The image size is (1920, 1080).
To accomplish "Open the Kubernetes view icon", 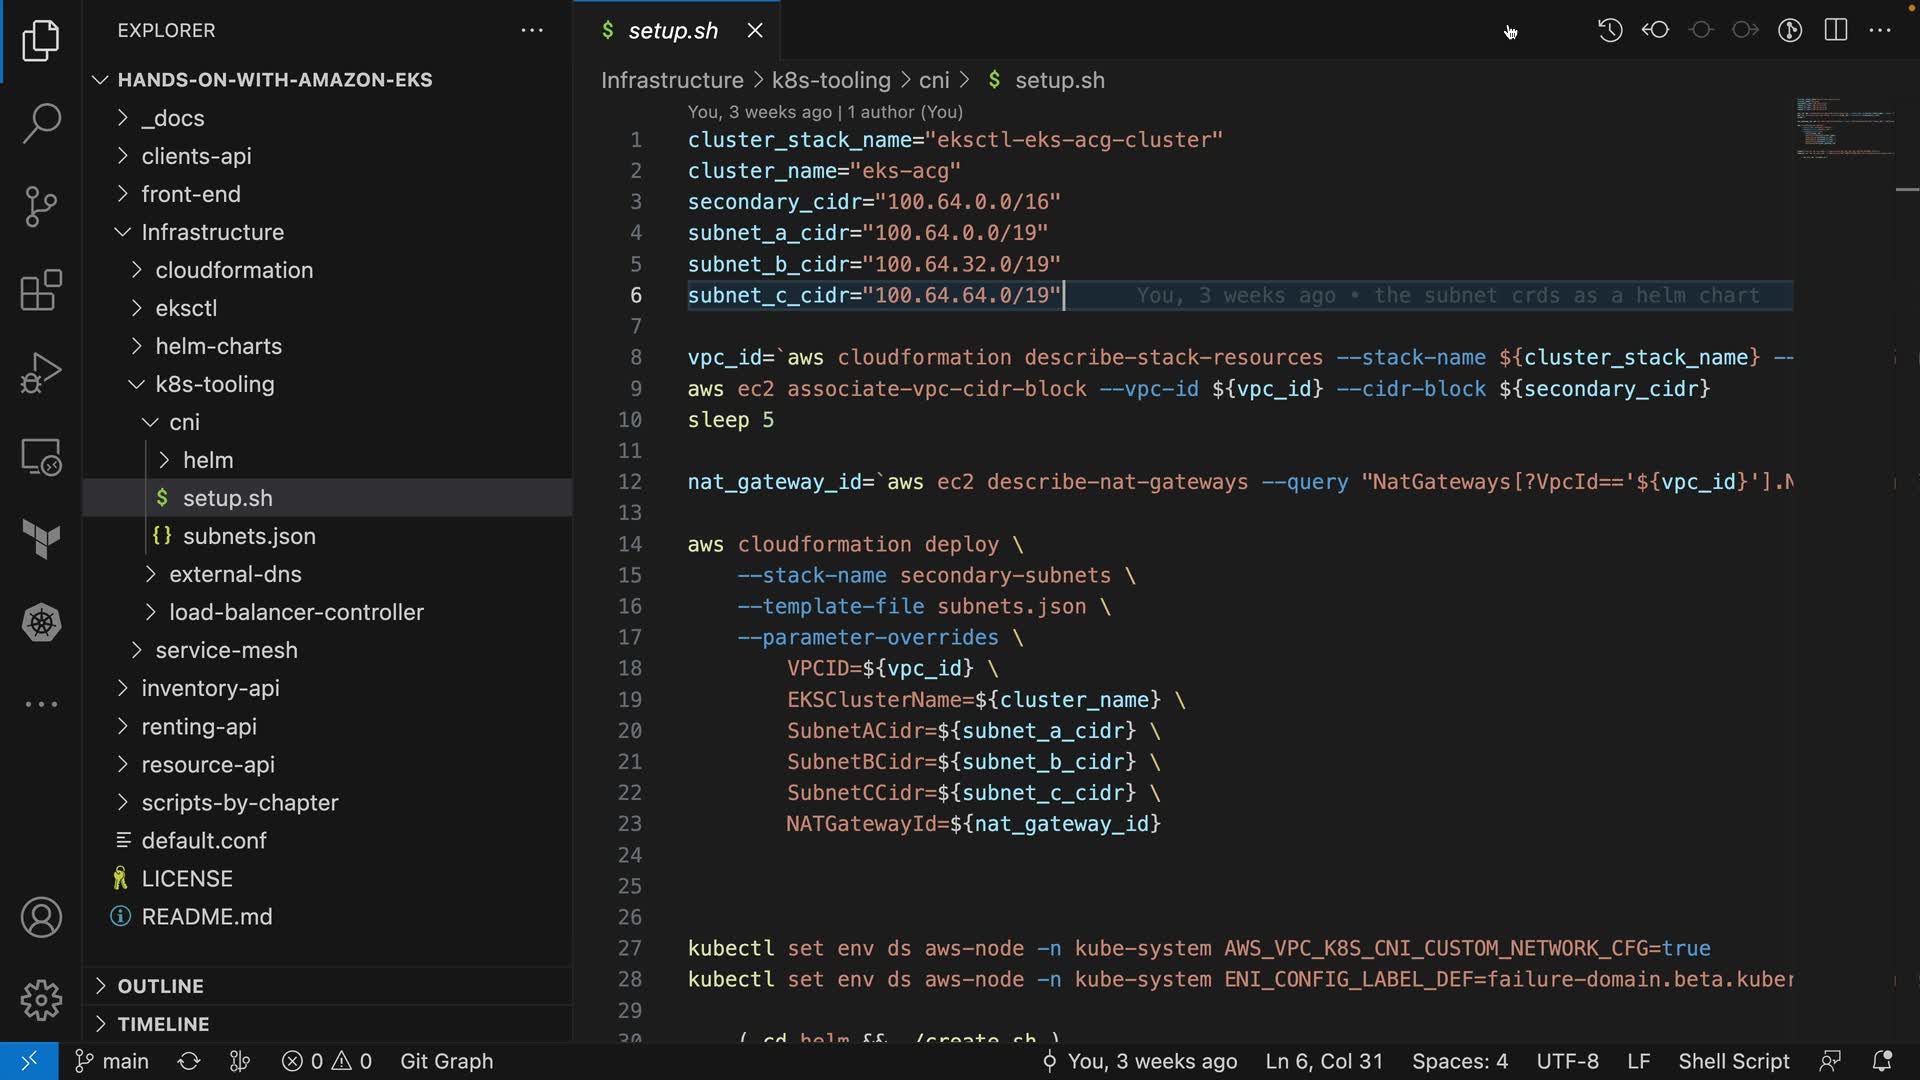I will (x=41, y=623).
